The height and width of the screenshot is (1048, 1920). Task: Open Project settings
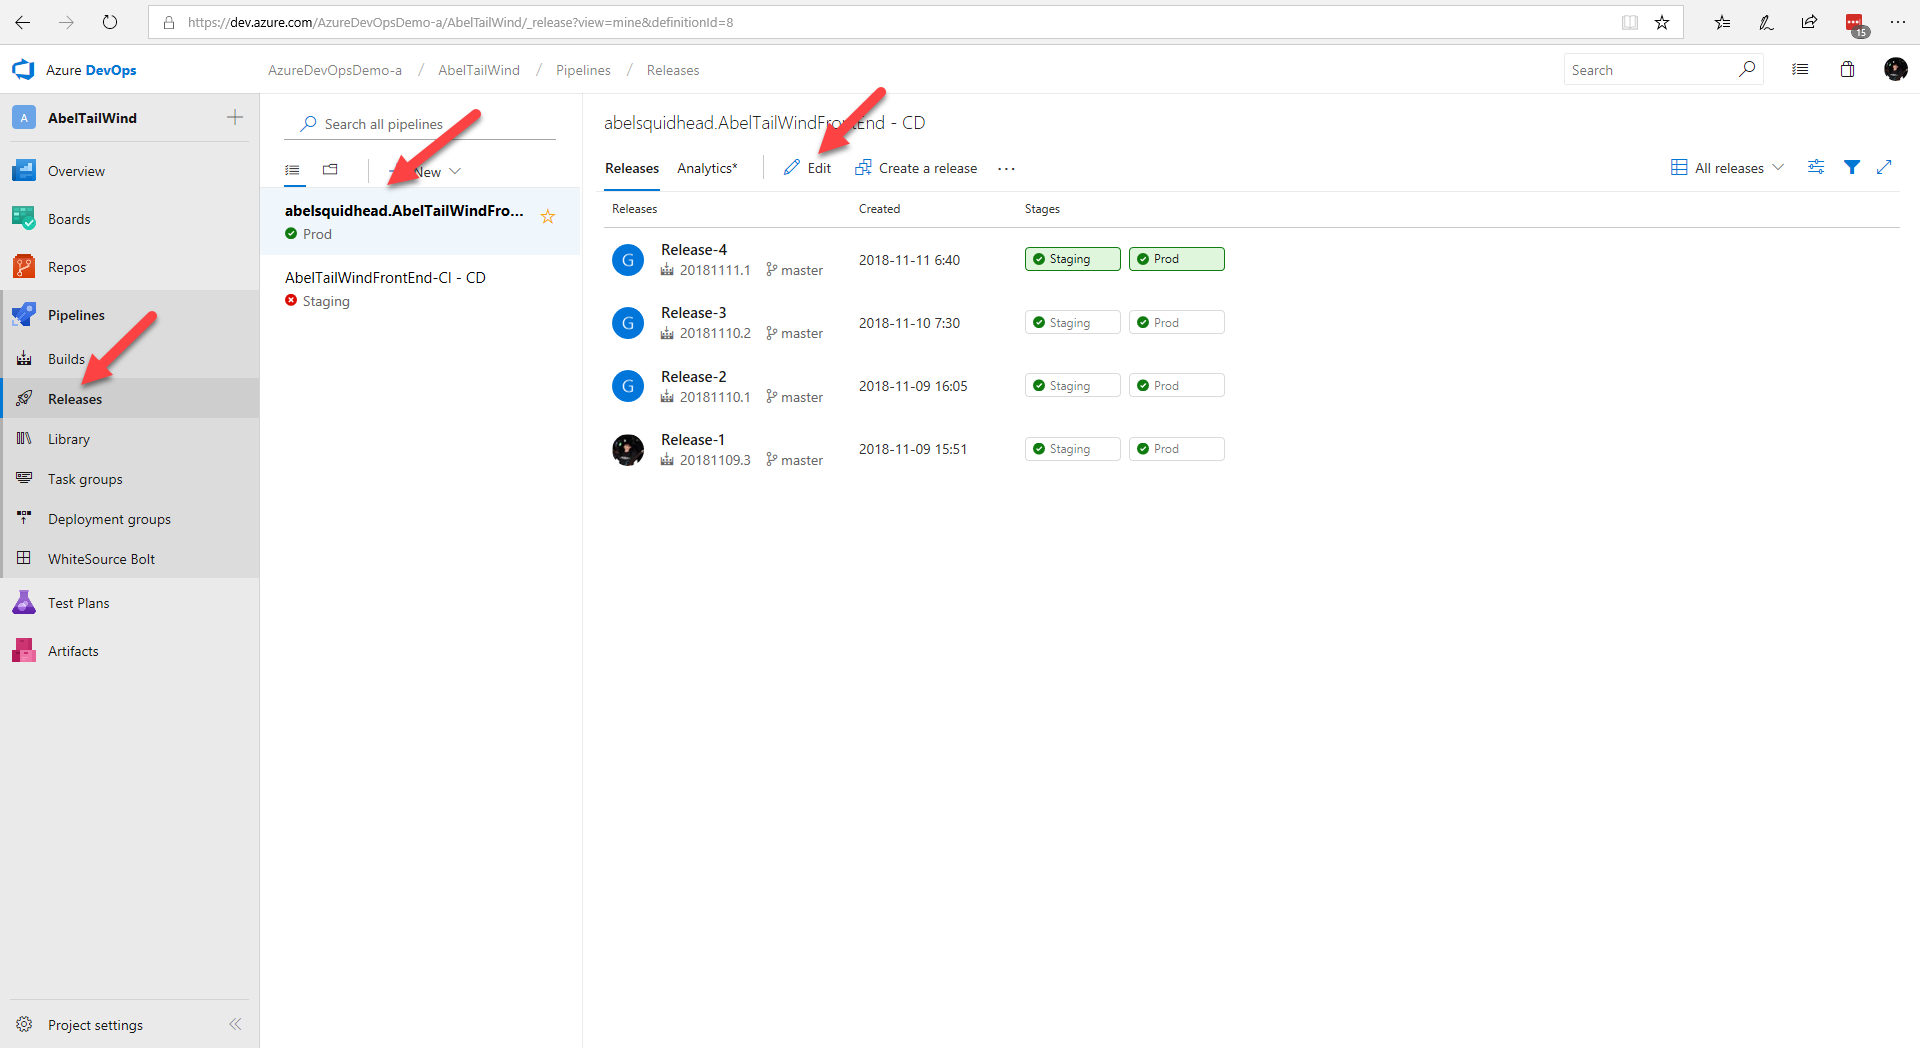95,1025
